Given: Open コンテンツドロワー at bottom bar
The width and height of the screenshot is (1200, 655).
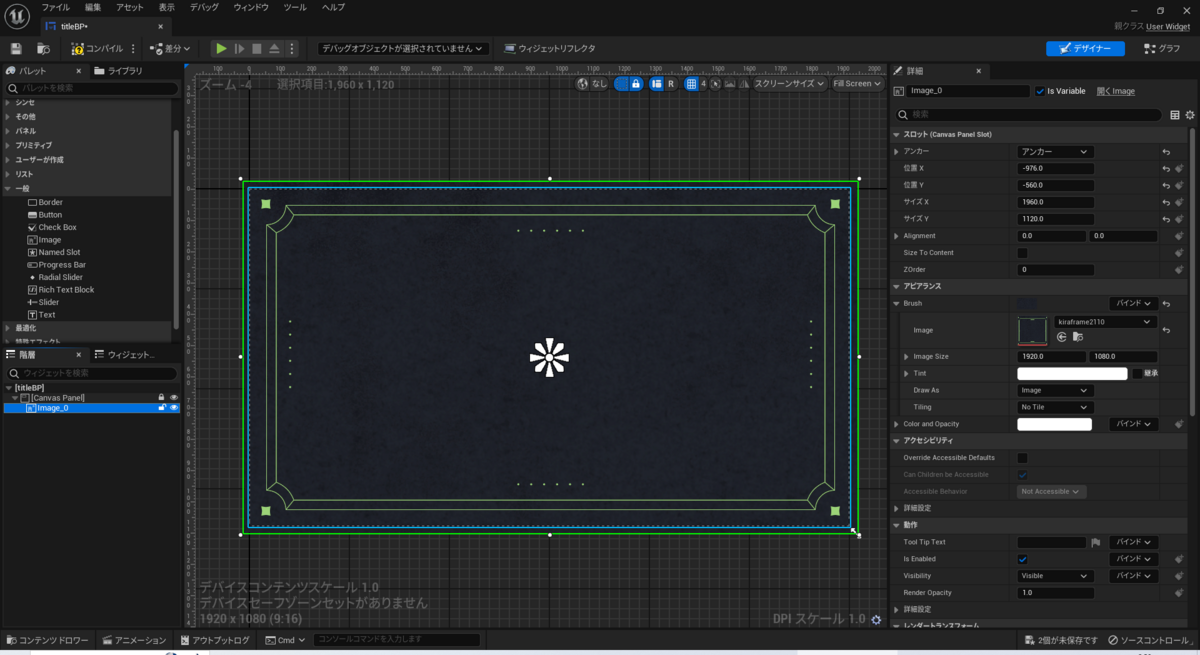Looking at the screenshot, I should pos(48,640).
